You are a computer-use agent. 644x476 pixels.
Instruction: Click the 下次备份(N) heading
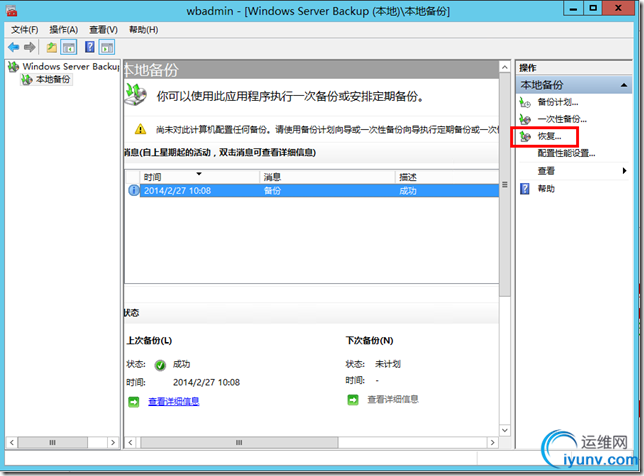click(370, 340)
